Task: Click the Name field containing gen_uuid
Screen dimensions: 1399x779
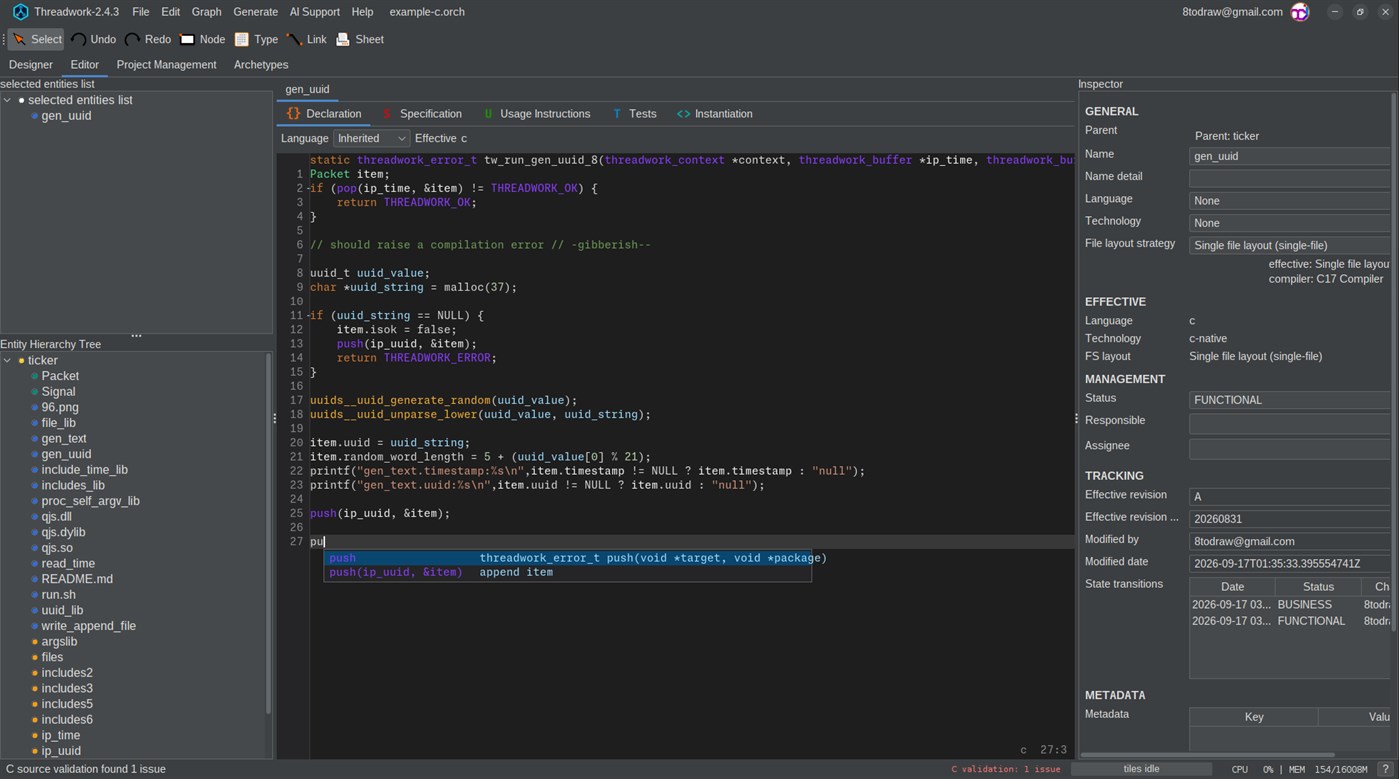Action: tap(1290, 156)
